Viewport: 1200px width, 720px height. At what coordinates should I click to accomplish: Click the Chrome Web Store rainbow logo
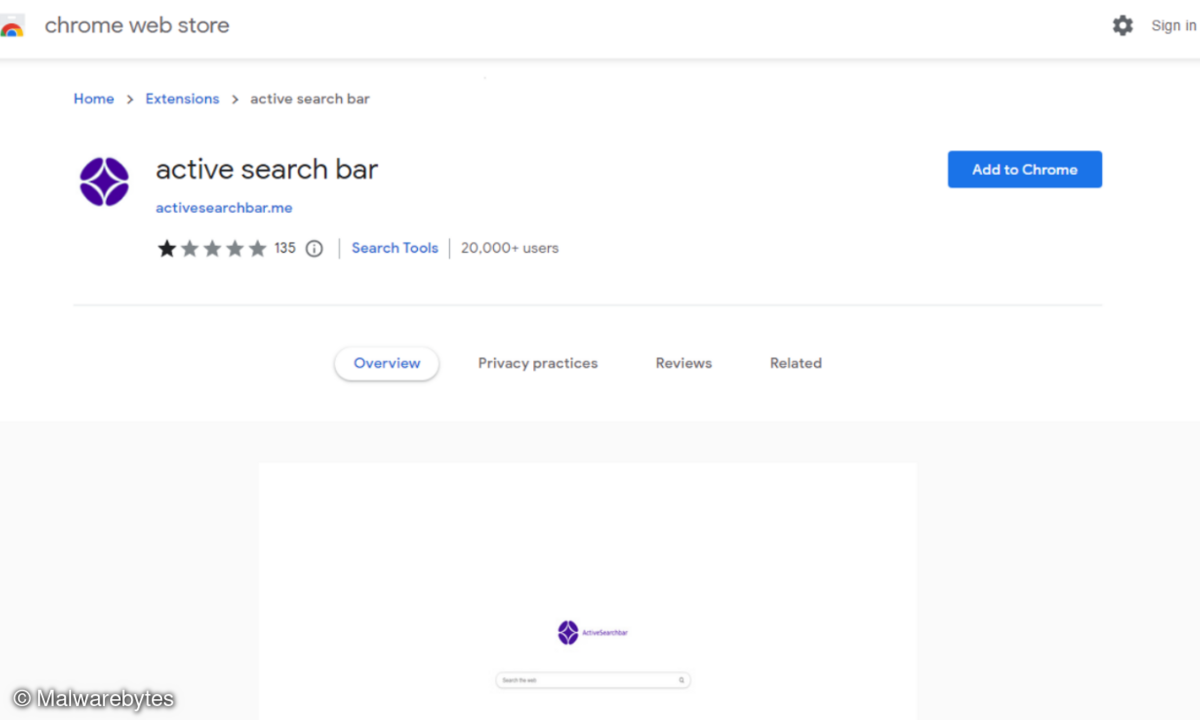[x=12, y=26]
